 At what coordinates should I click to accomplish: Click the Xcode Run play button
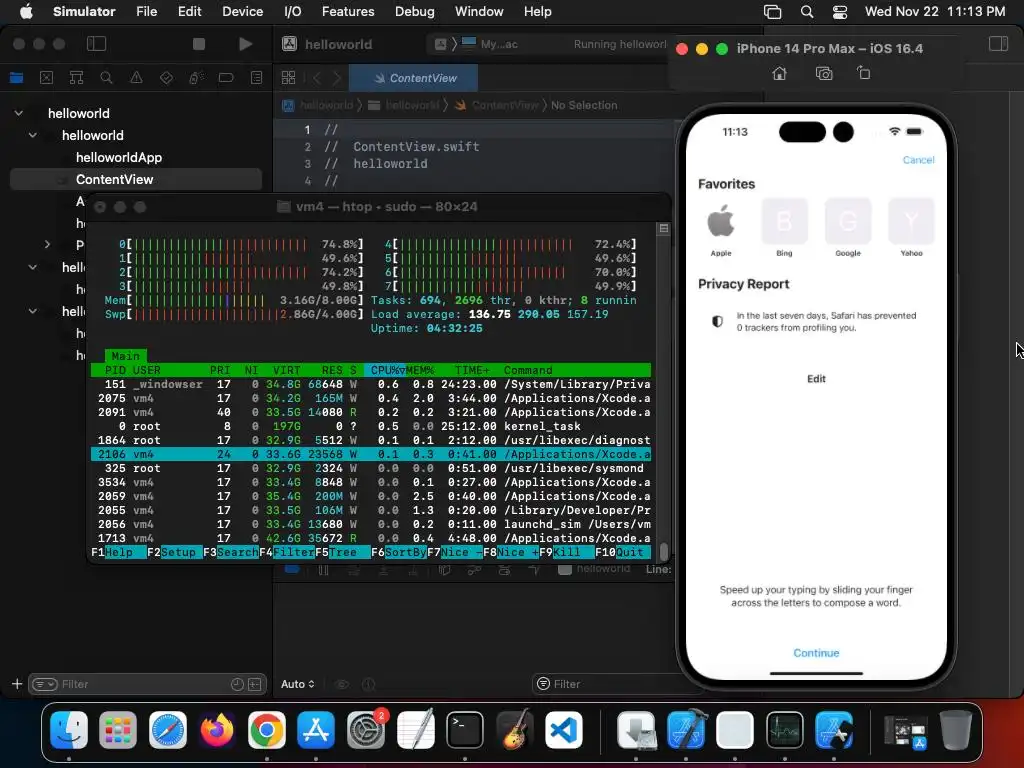[246, 44]
